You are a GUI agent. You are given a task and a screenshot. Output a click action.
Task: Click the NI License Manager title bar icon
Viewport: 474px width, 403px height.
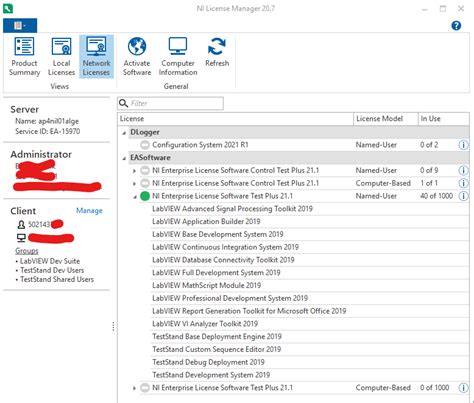[8, 8]
